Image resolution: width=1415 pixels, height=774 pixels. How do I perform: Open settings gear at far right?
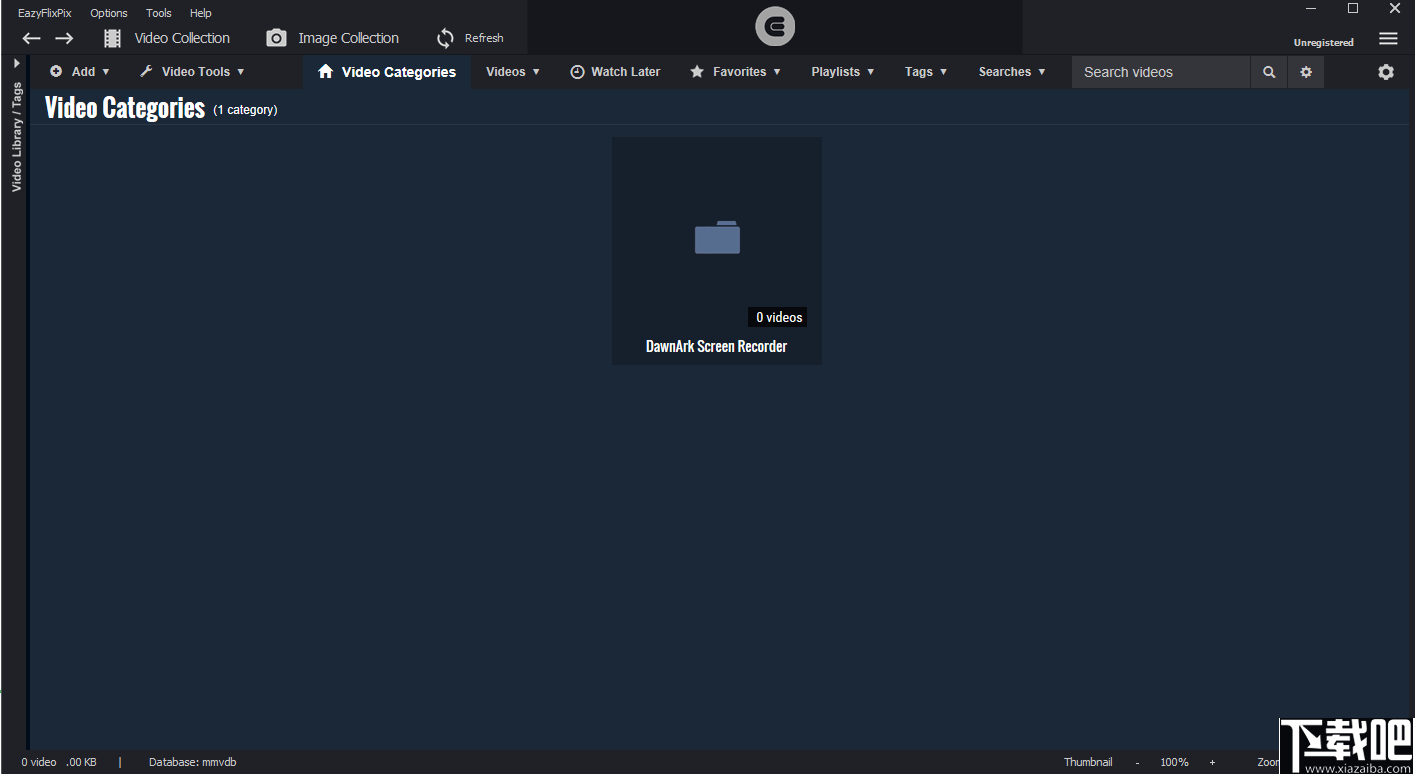[1386, 72]
